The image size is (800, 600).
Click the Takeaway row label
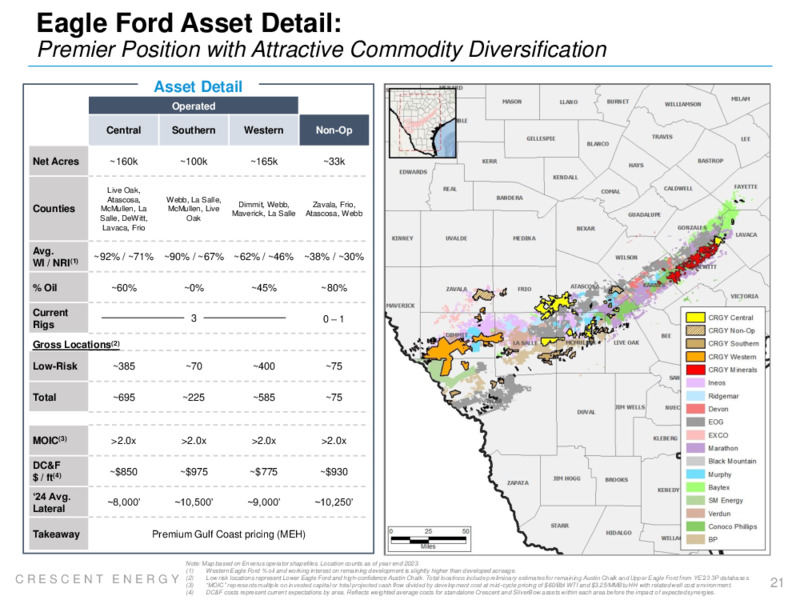point(58,534)
